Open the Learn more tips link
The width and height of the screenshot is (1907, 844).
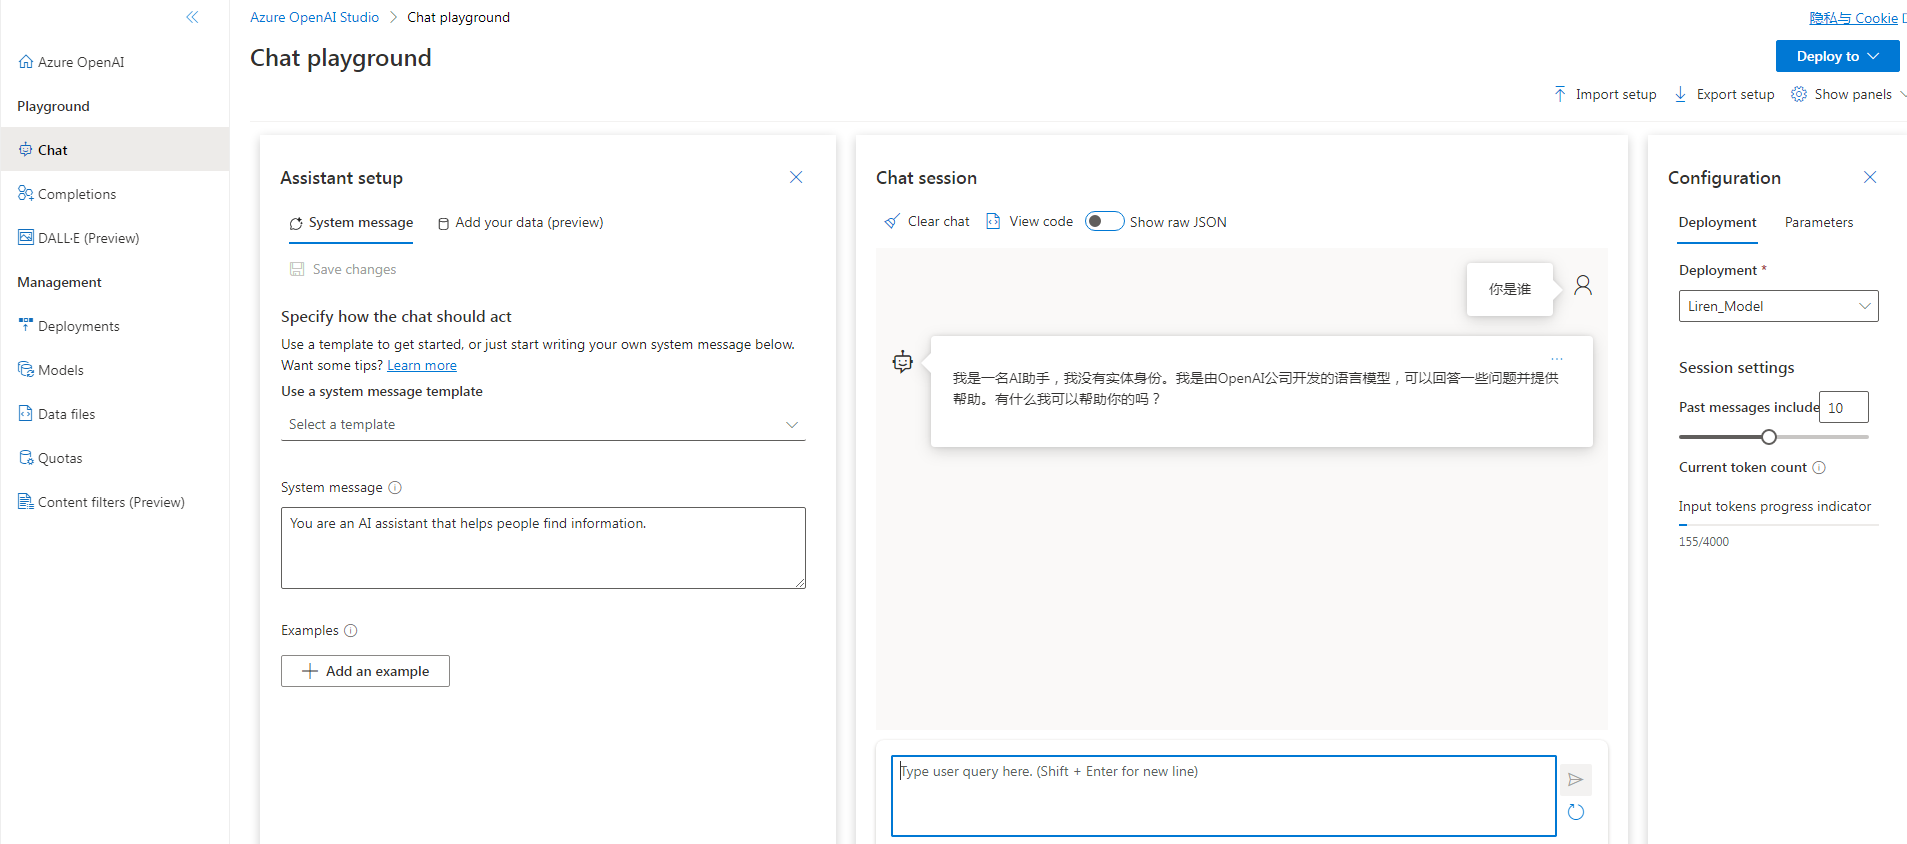click(422, 366)
